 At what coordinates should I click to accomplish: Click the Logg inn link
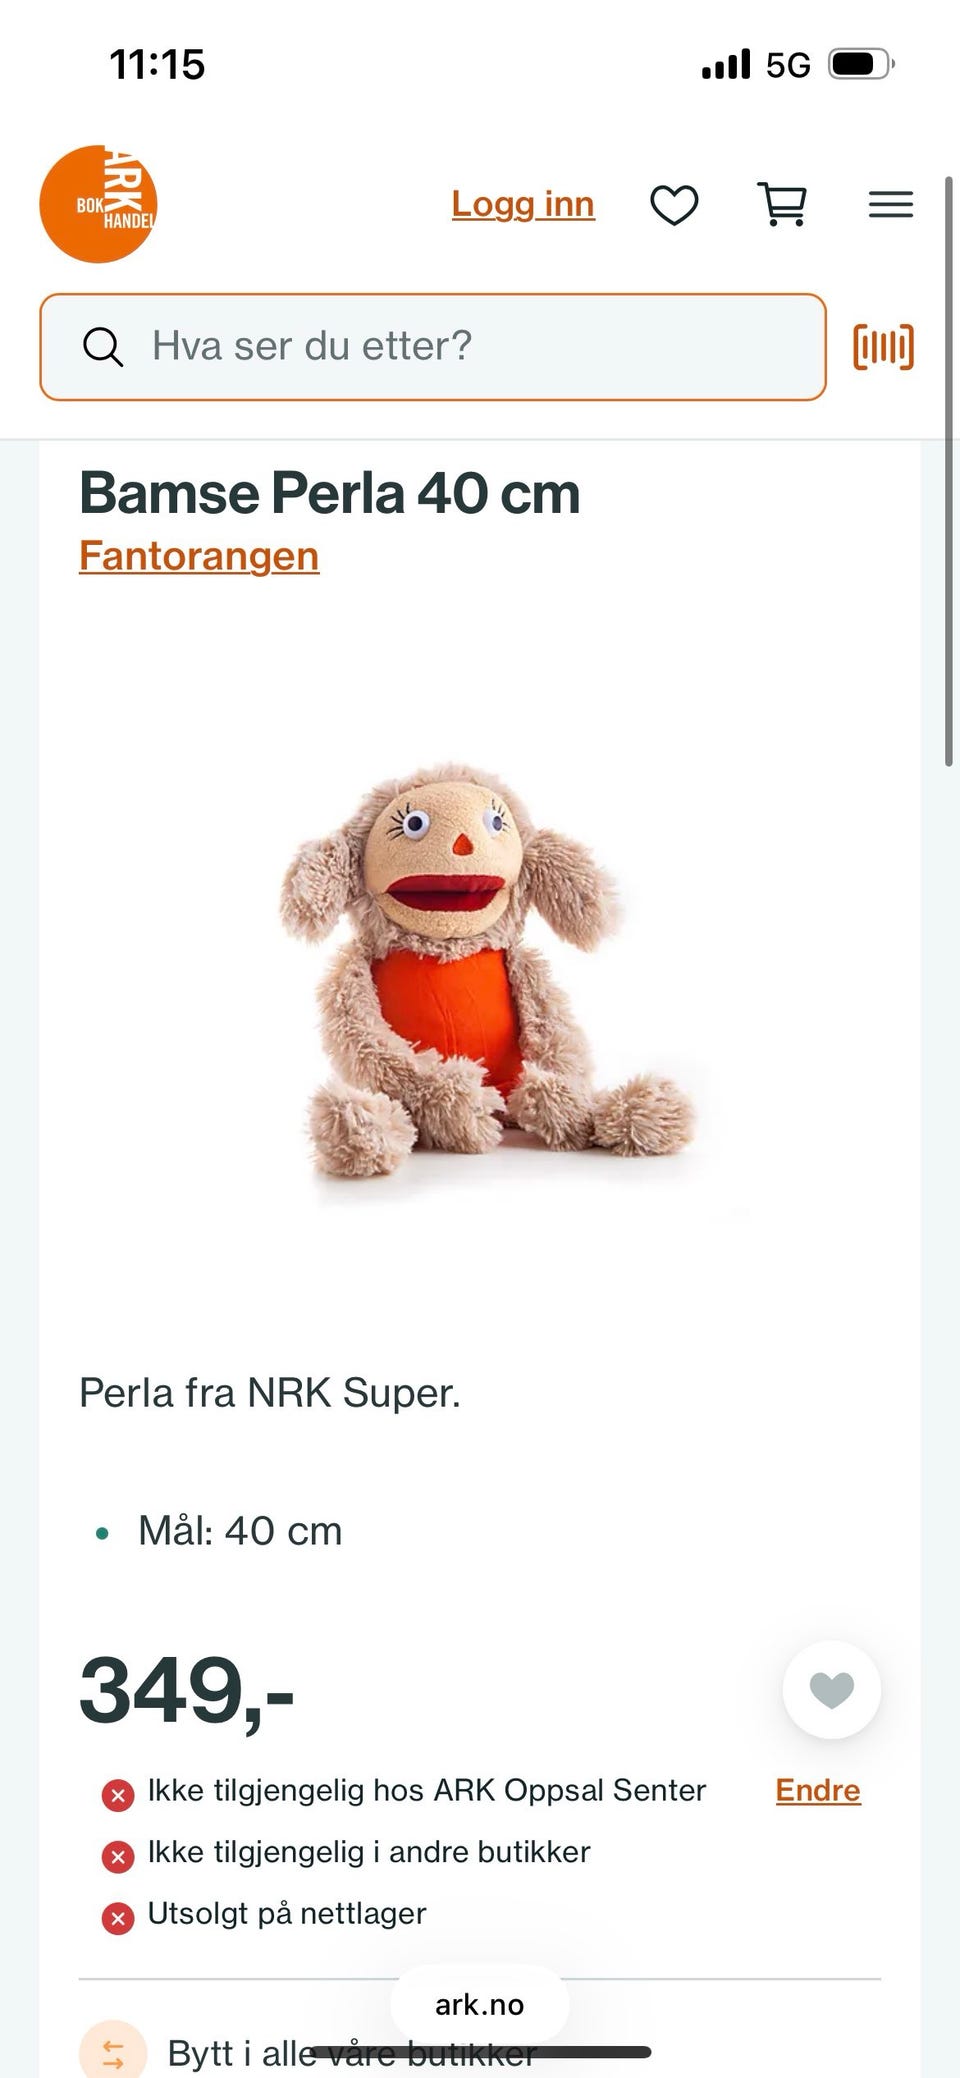coord(523,204)
